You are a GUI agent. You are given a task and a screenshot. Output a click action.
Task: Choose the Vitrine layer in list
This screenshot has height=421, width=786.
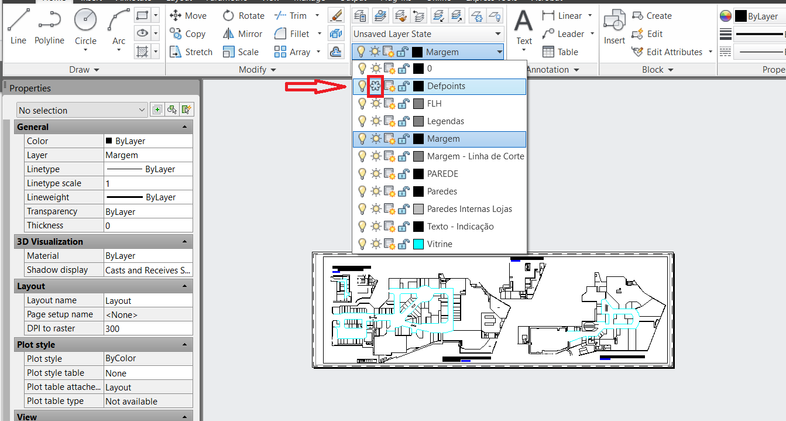tap(439, 244)
